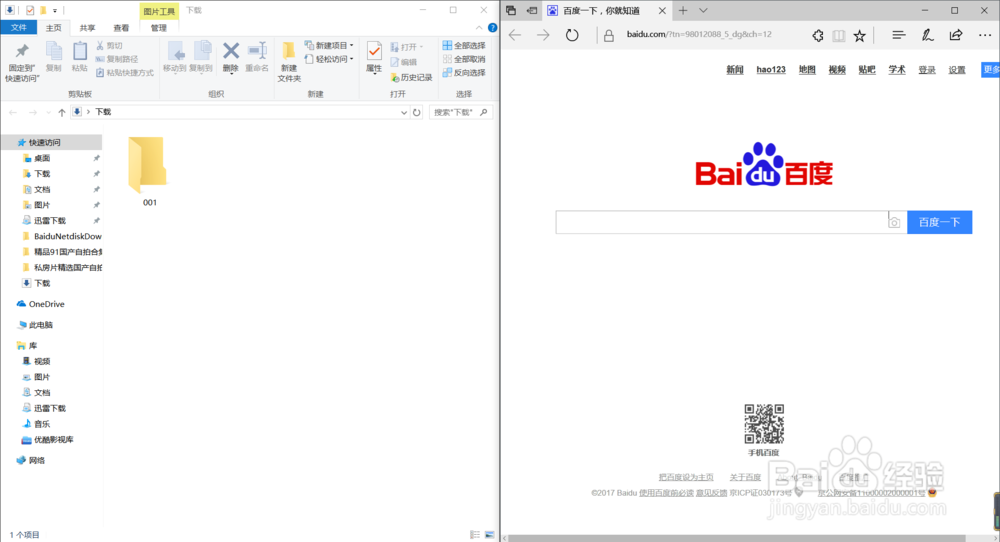1000x542 pixels.
Task: Click Invert selection (反向选择)
Action: (464, 73)
